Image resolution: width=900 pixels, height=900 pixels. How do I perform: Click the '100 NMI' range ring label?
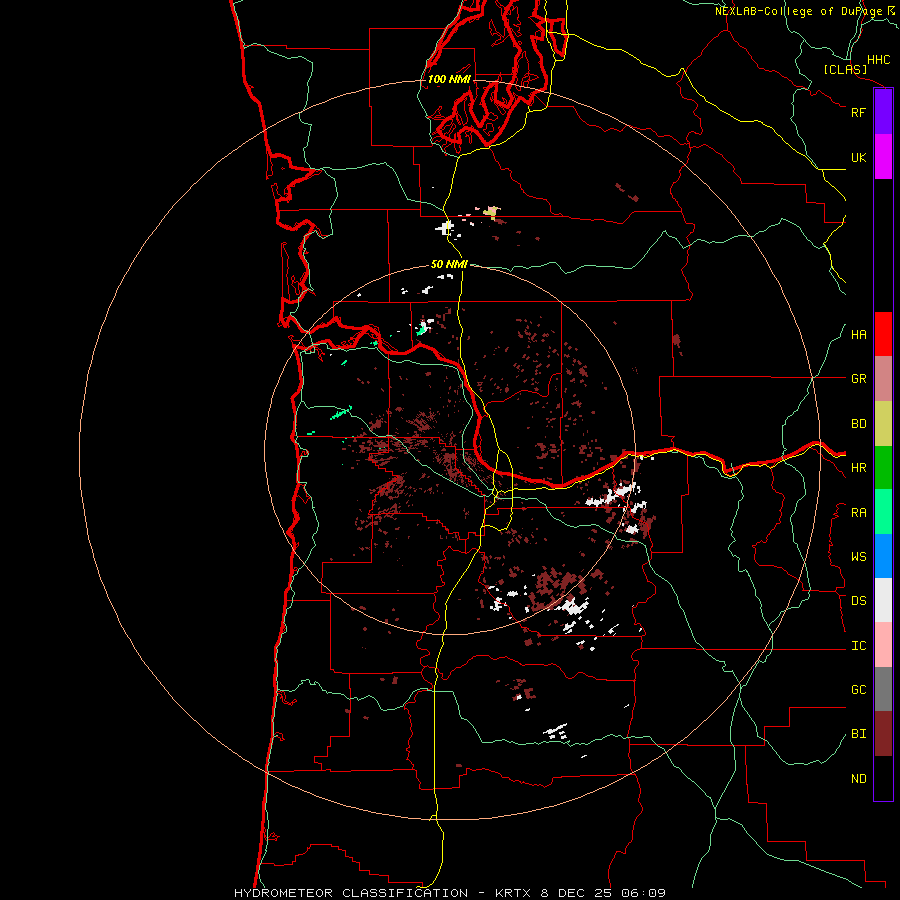click(449, 79)
